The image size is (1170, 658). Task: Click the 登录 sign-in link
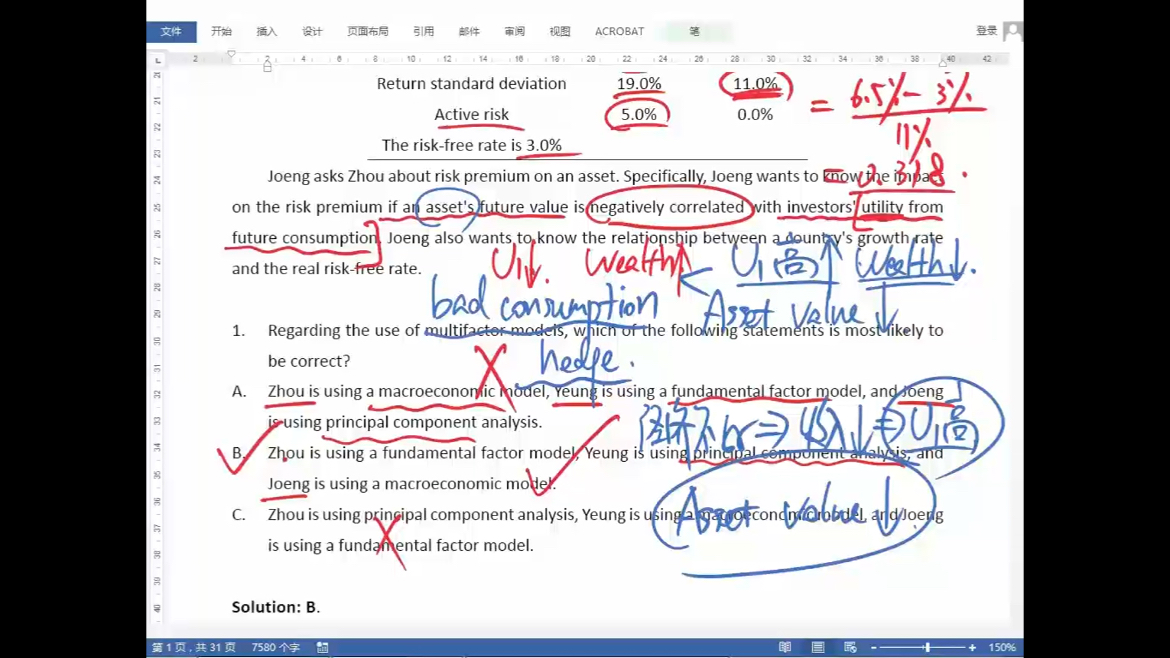986,31
